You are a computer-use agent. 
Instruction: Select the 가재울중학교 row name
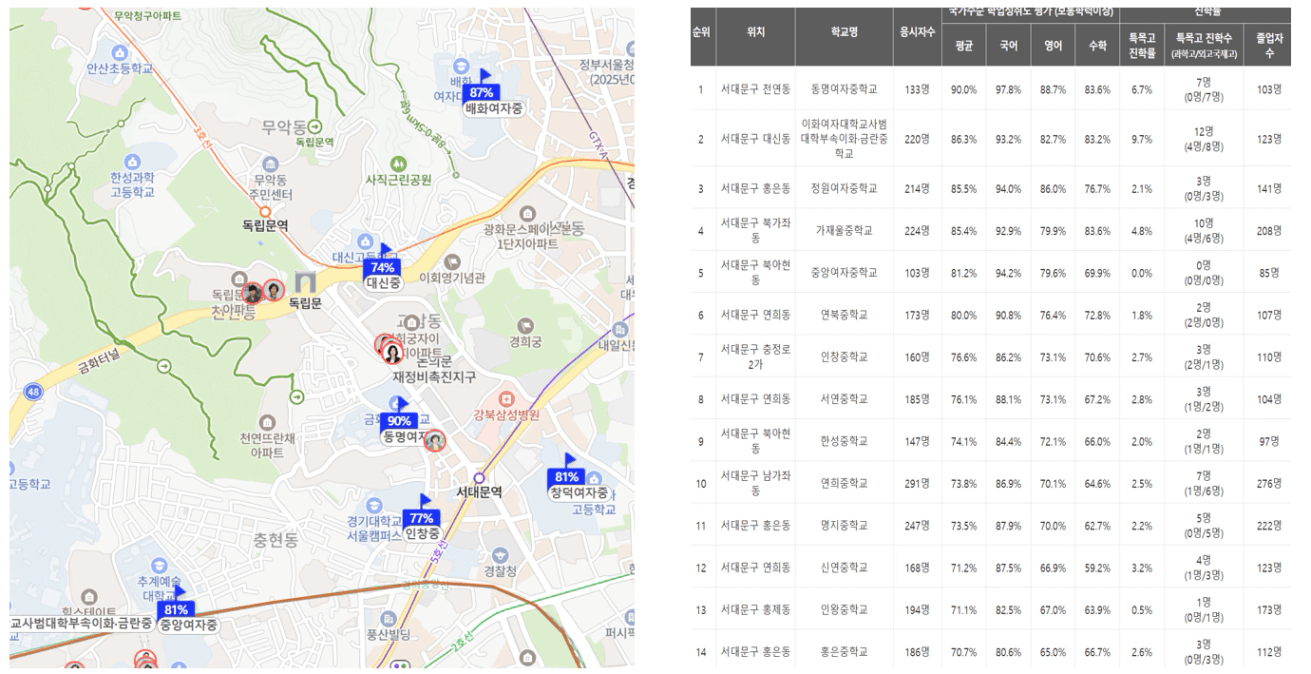pos(844,231)
